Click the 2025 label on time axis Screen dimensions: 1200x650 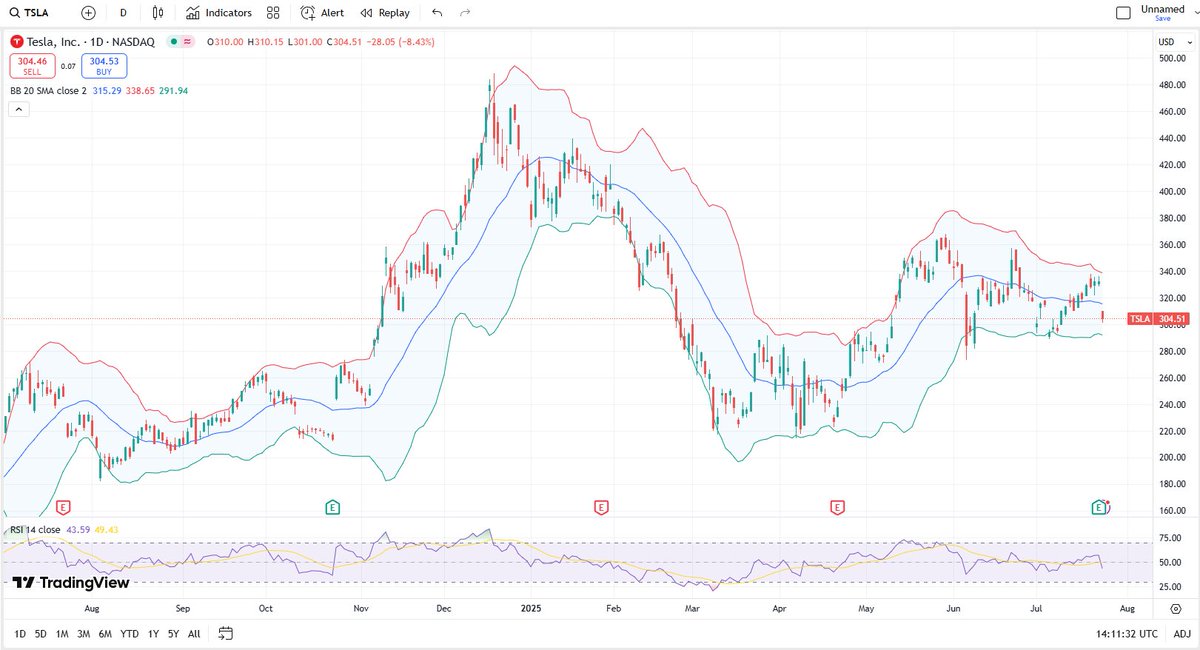click(530, 607)
